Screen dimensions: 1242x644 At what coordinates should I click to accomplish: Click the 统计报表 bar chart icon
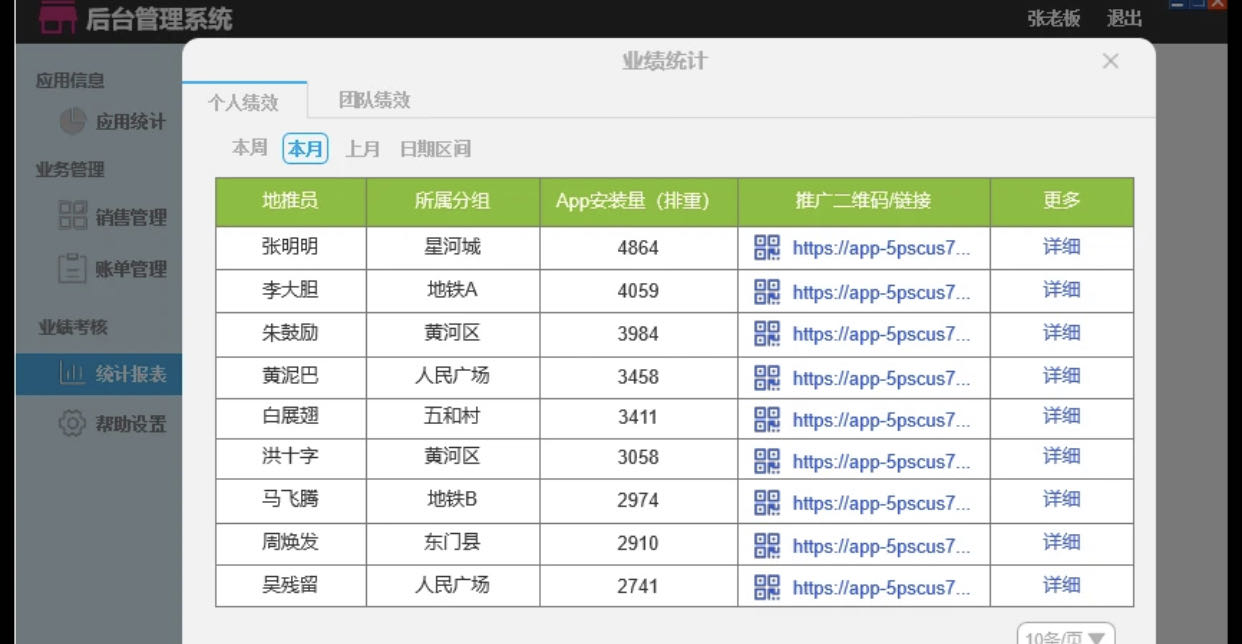tap(72, 374)
